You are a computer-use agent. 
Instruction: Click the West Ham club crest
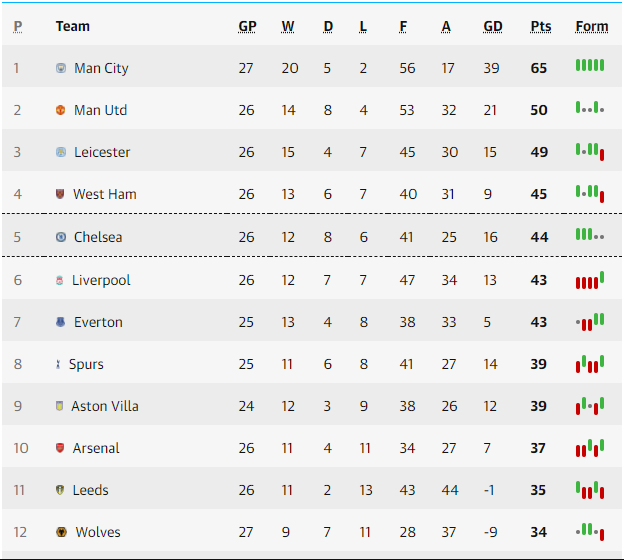[60, 194]
